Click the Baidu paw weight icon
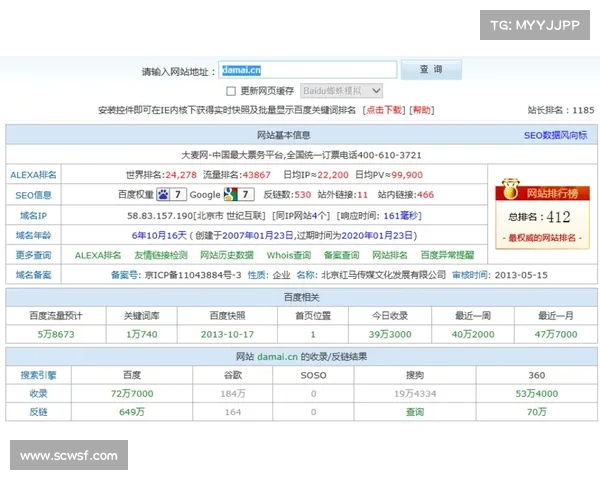600x480 pixels. click(163, 194)
